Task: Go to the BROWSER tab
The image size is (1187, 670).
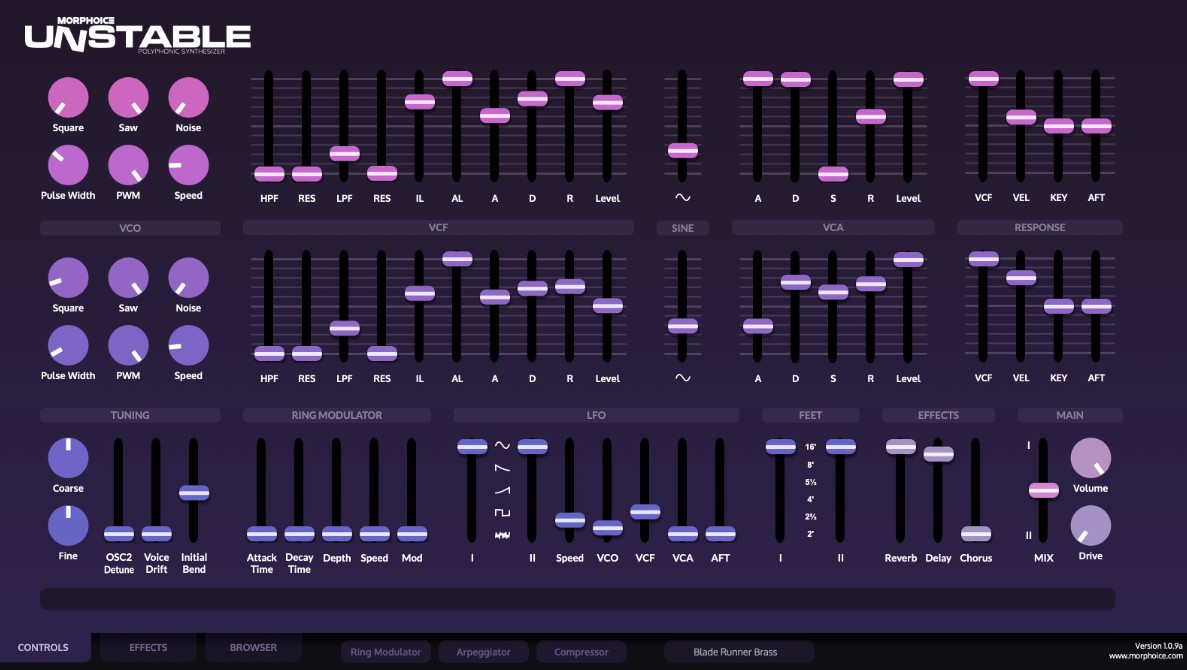Action: pos(253,648)
